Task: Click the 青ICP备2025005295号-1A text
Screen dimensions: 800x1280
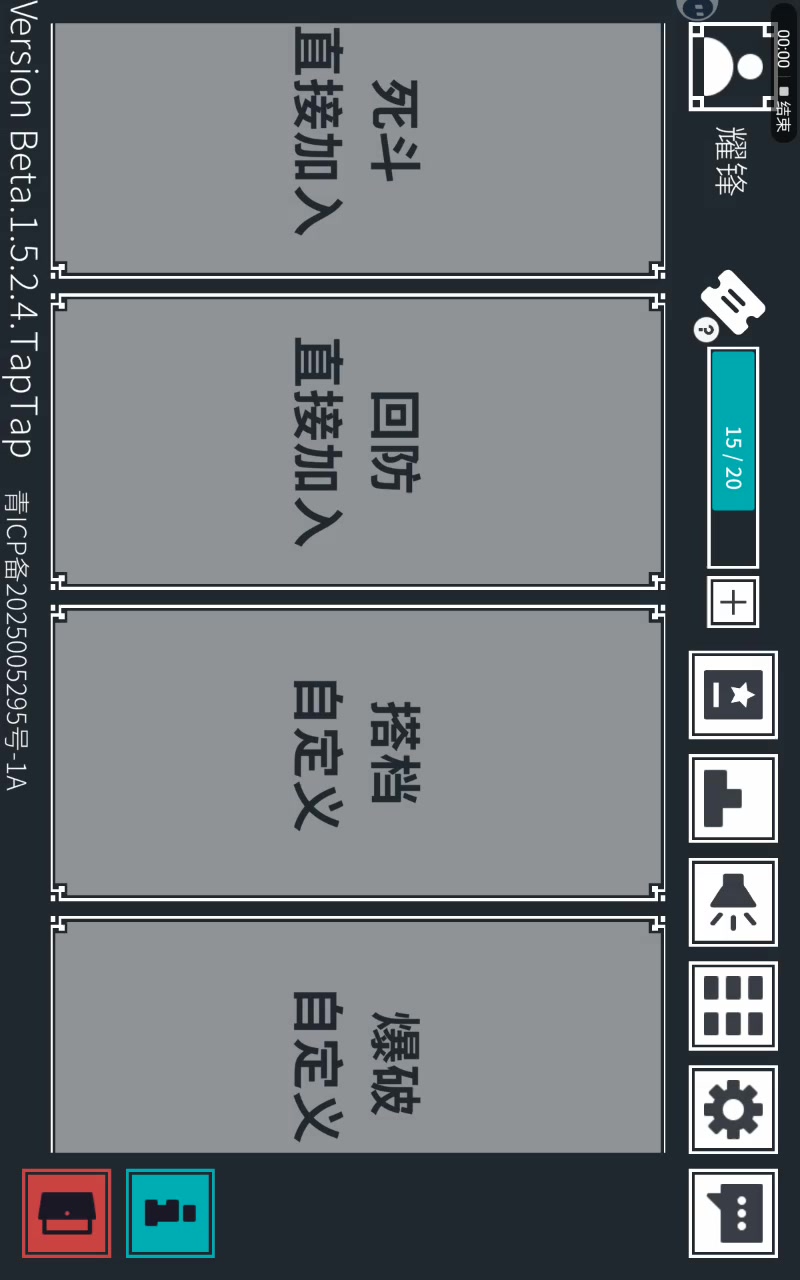Action: click(x=15, y=640)
